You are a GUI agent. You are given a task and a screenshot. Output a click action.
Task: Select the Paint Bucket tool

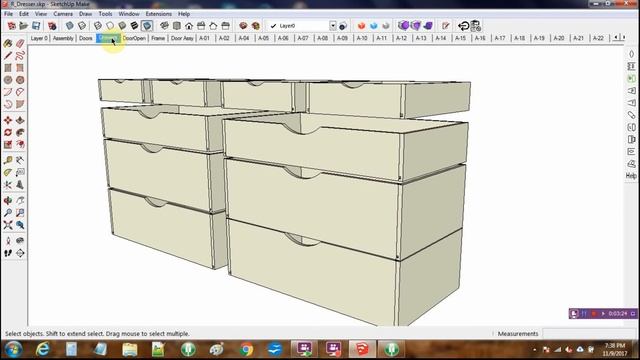pos(8,43)
